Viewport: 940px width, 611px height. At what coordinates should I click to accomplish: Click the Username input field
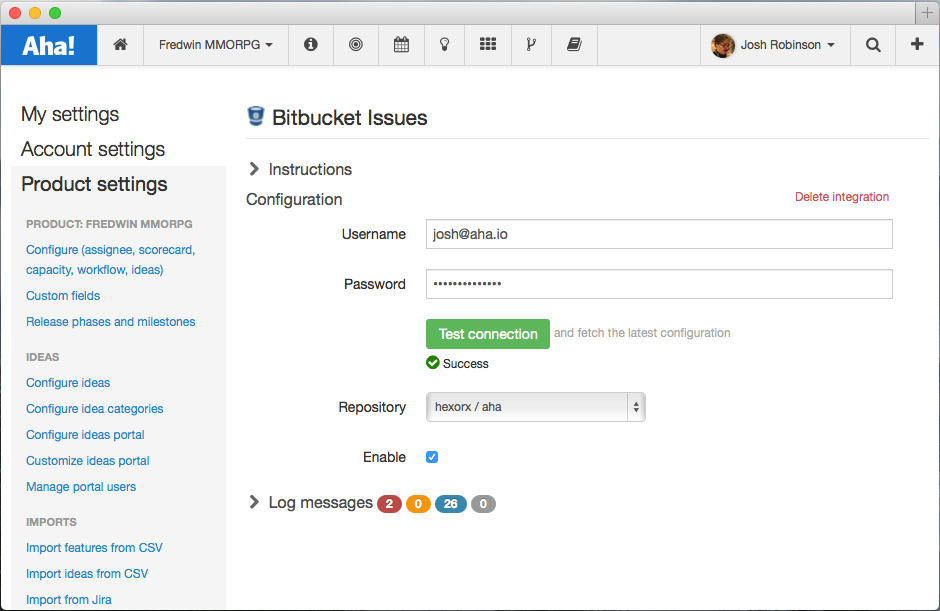(x=659, y=234)
